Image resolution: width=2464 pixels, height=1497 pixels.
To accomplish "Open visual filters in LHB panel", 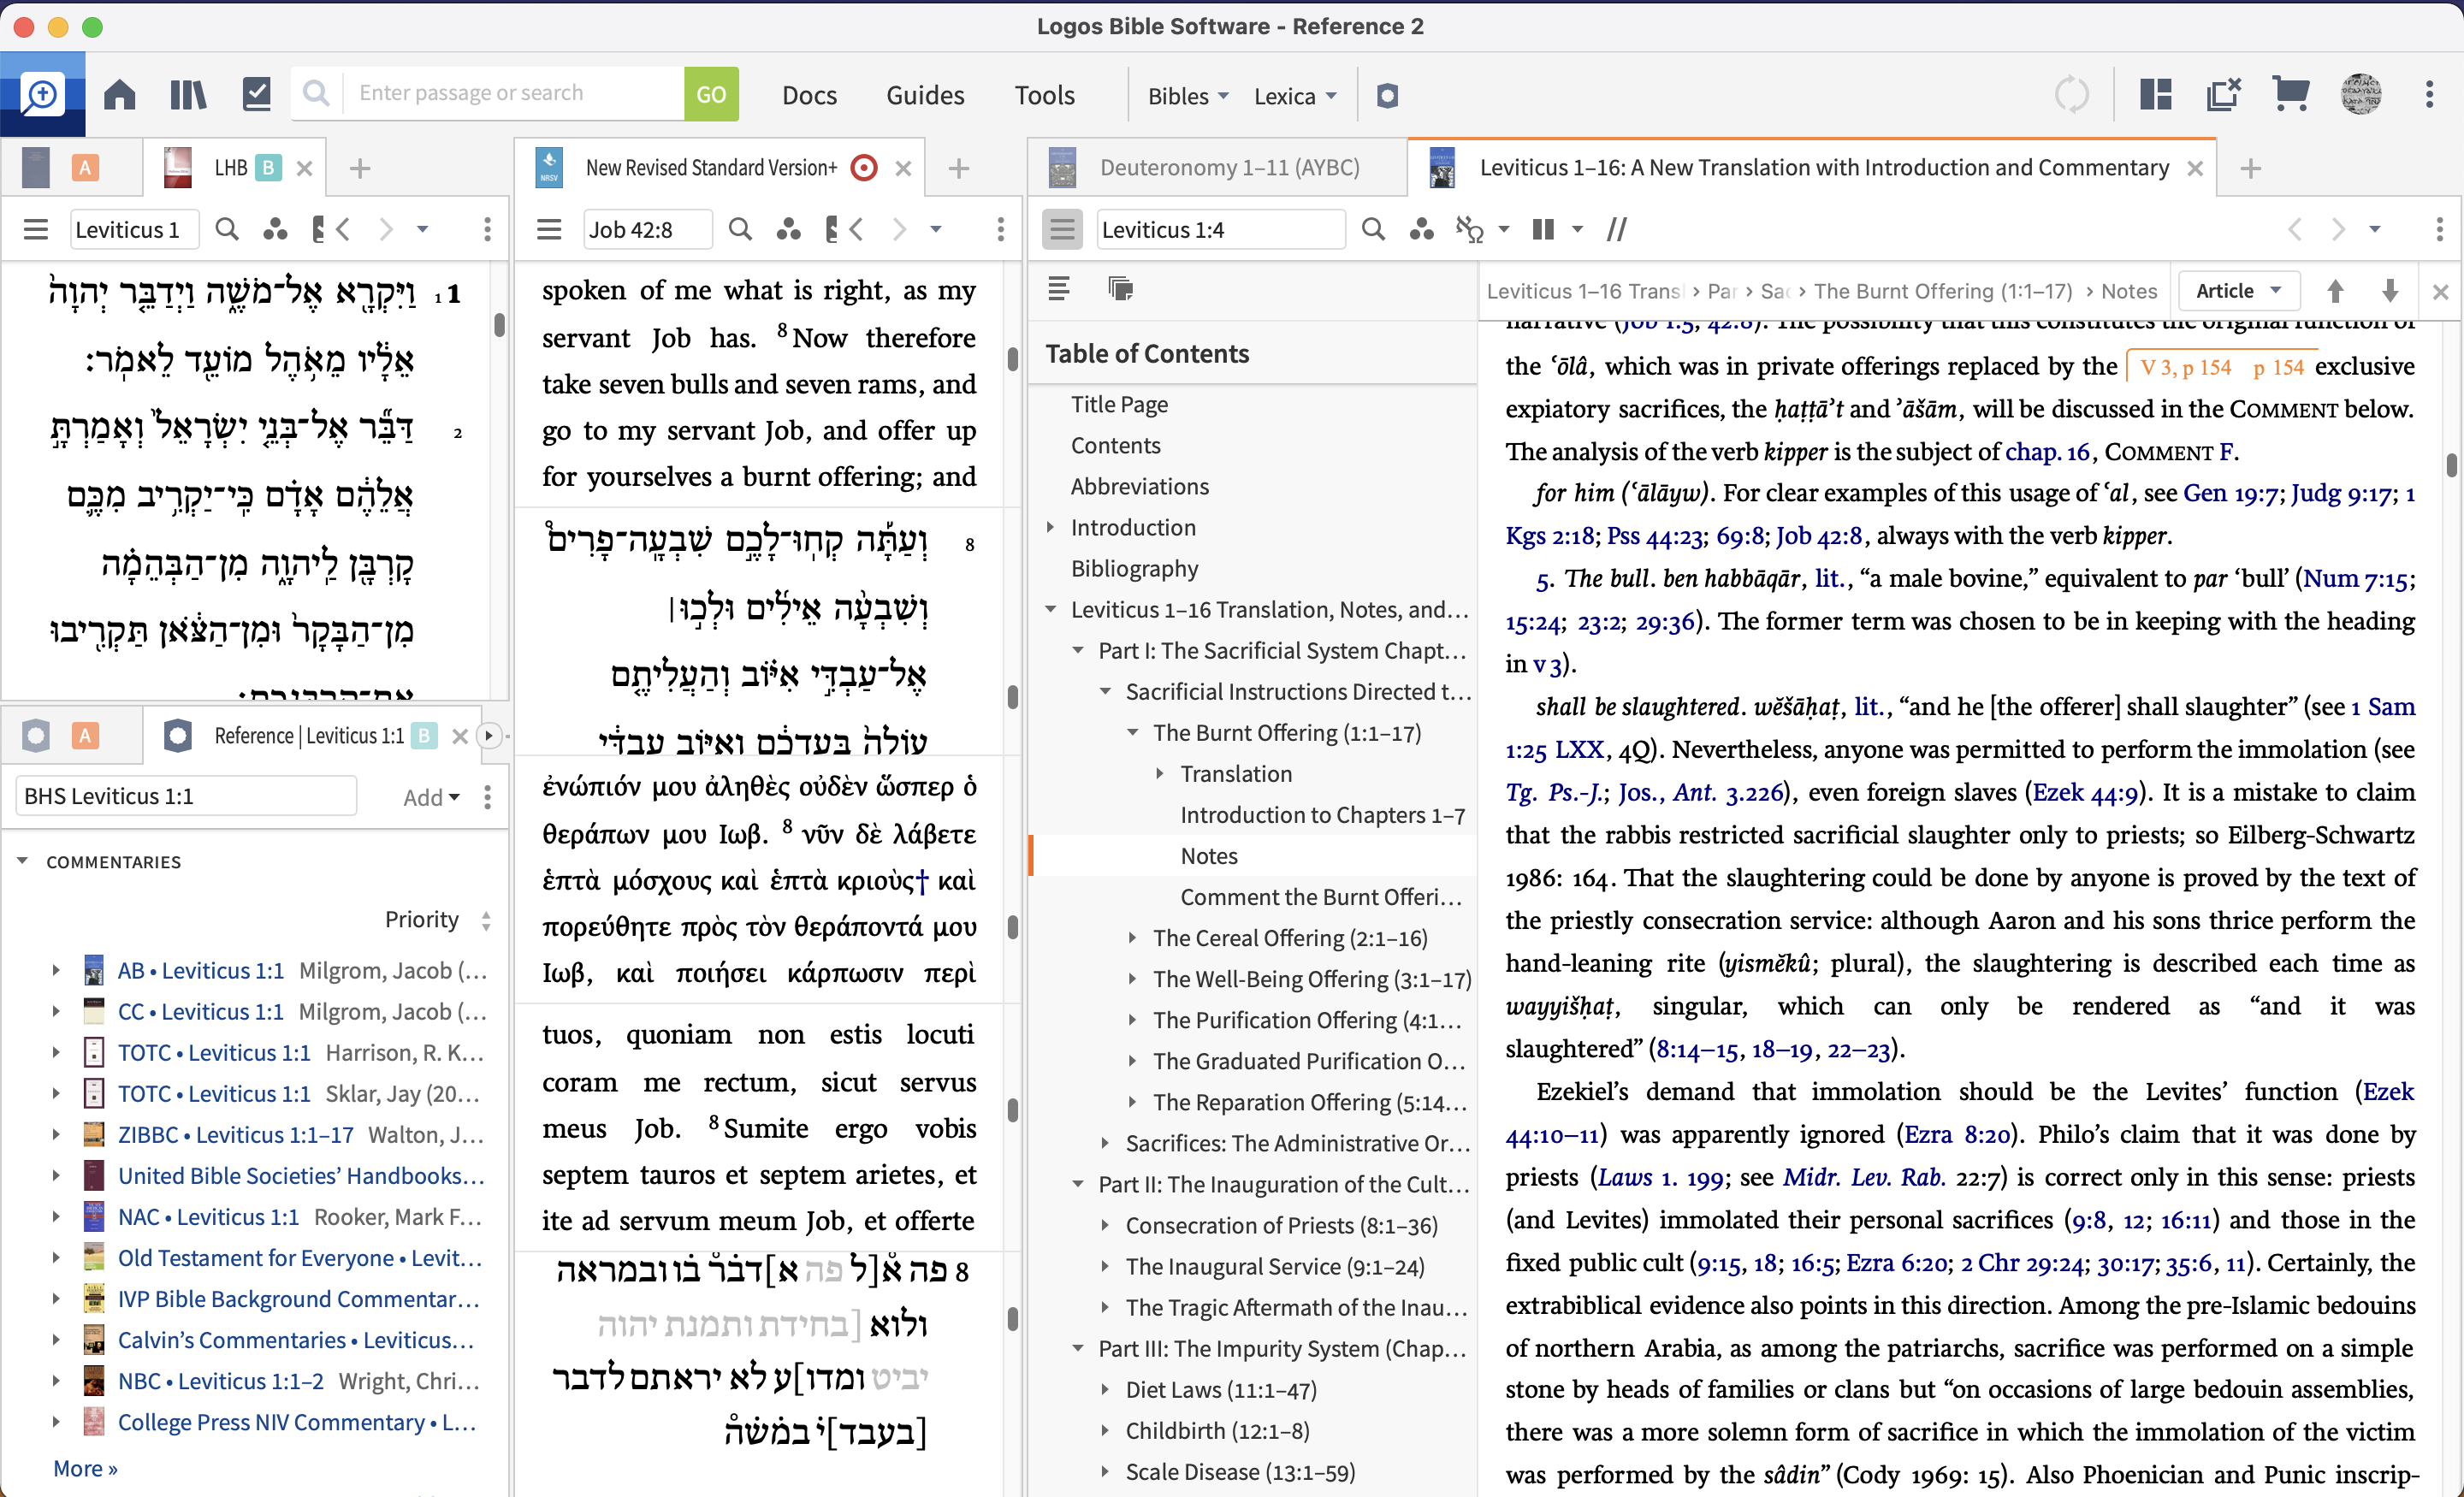I will tap(275, 230).
